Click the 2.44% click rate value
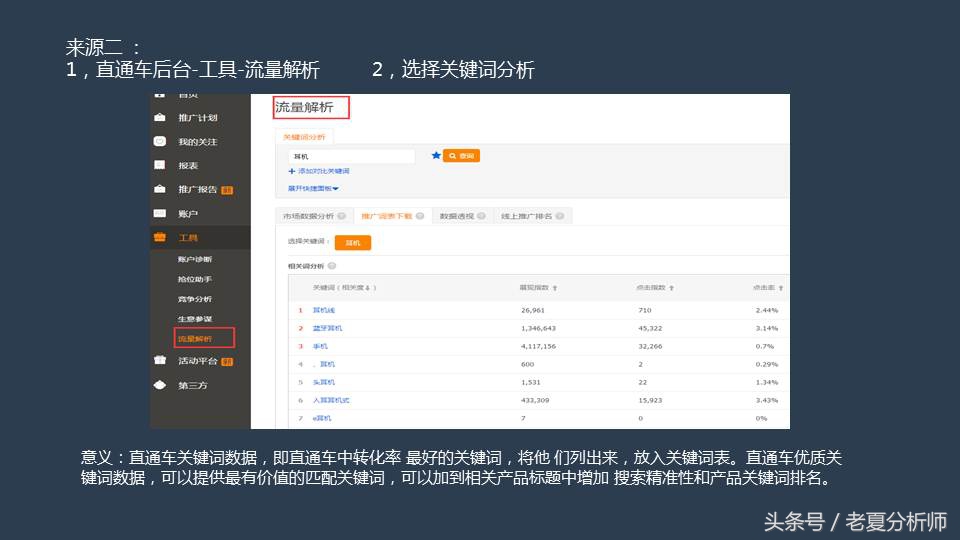Viewport: 960px width, 540px height. tap(767, 310)
